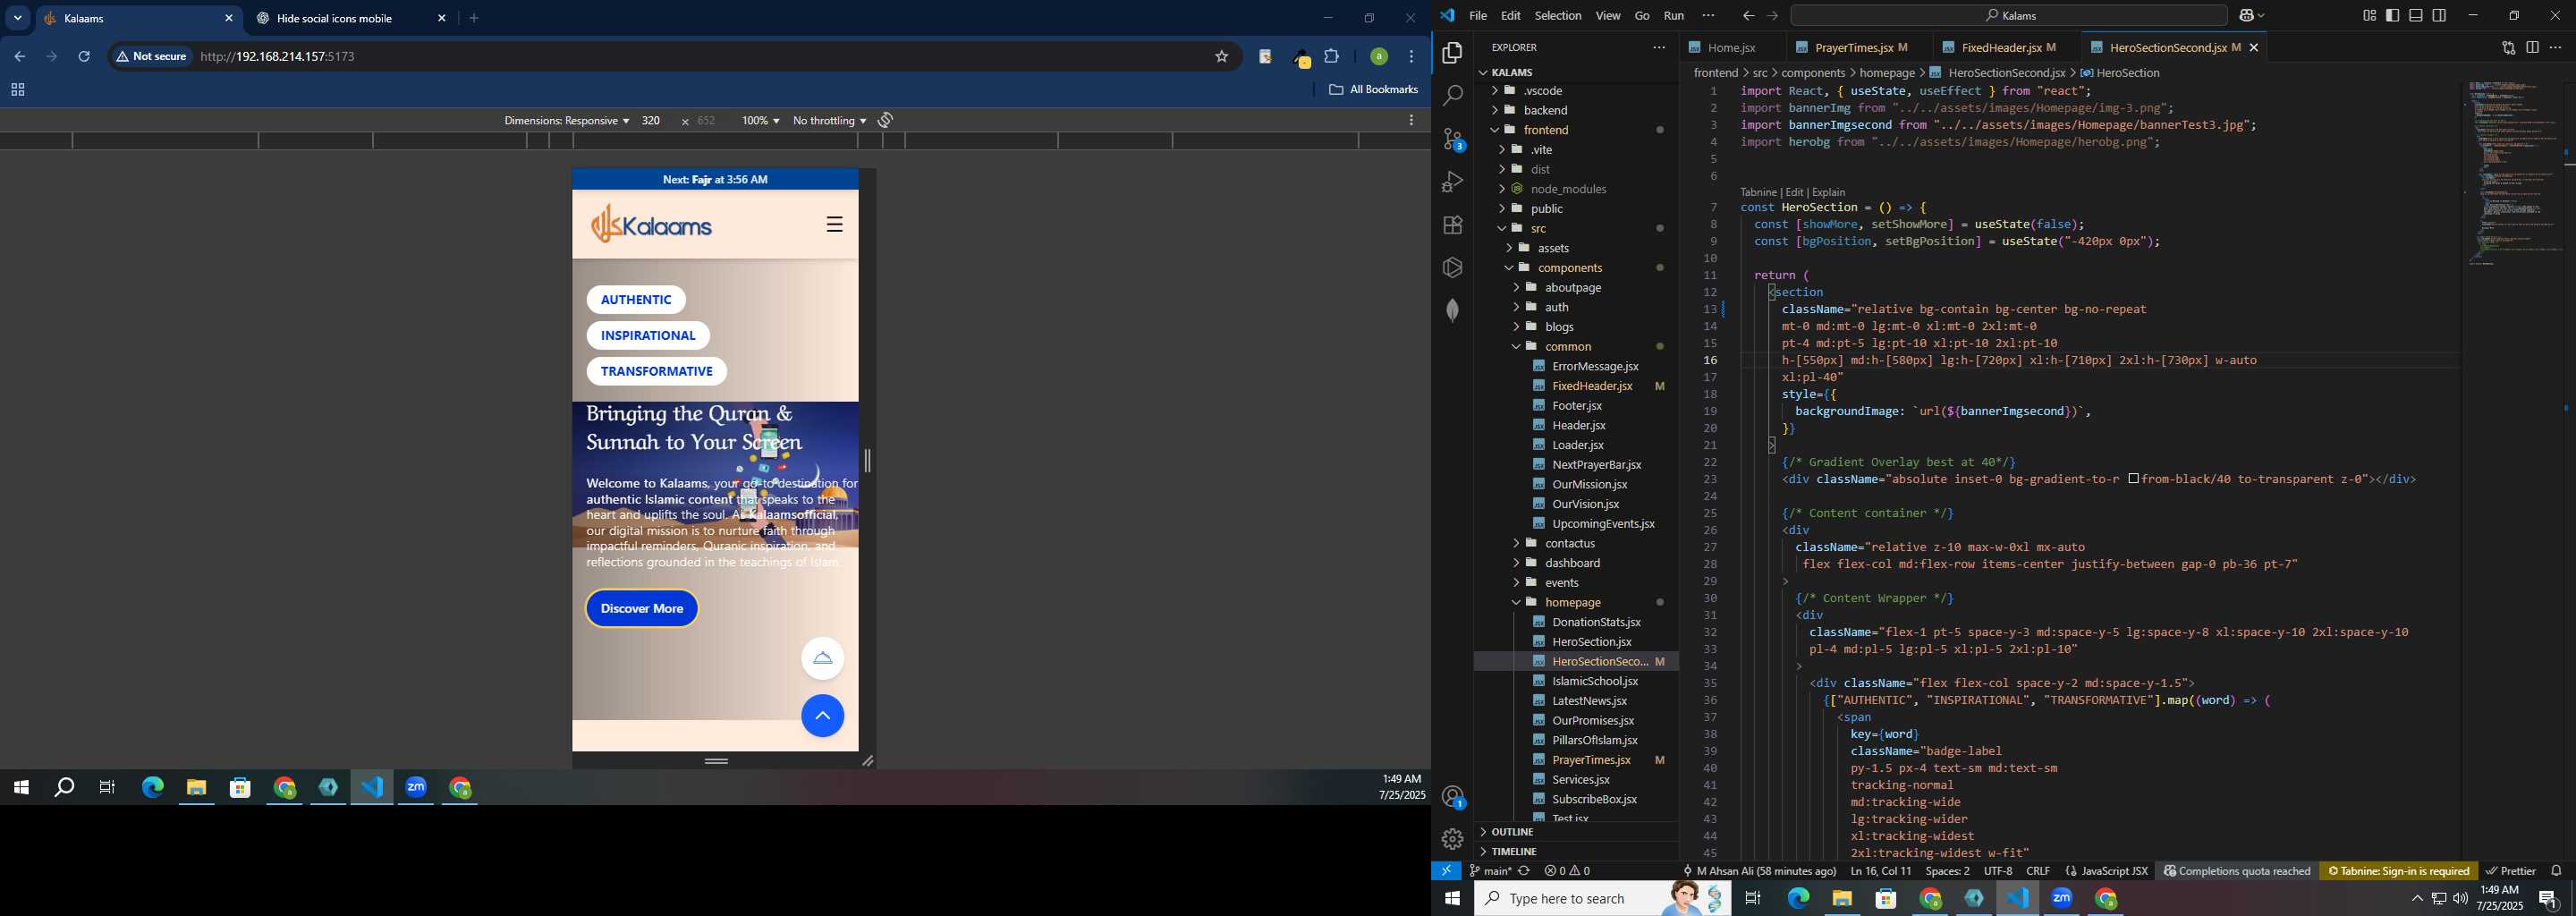The height and width of the screenshot is (916, 2576).
Task: Open the File menu in VS Code
Action: pyautogui.click(x=1478, y=16)
